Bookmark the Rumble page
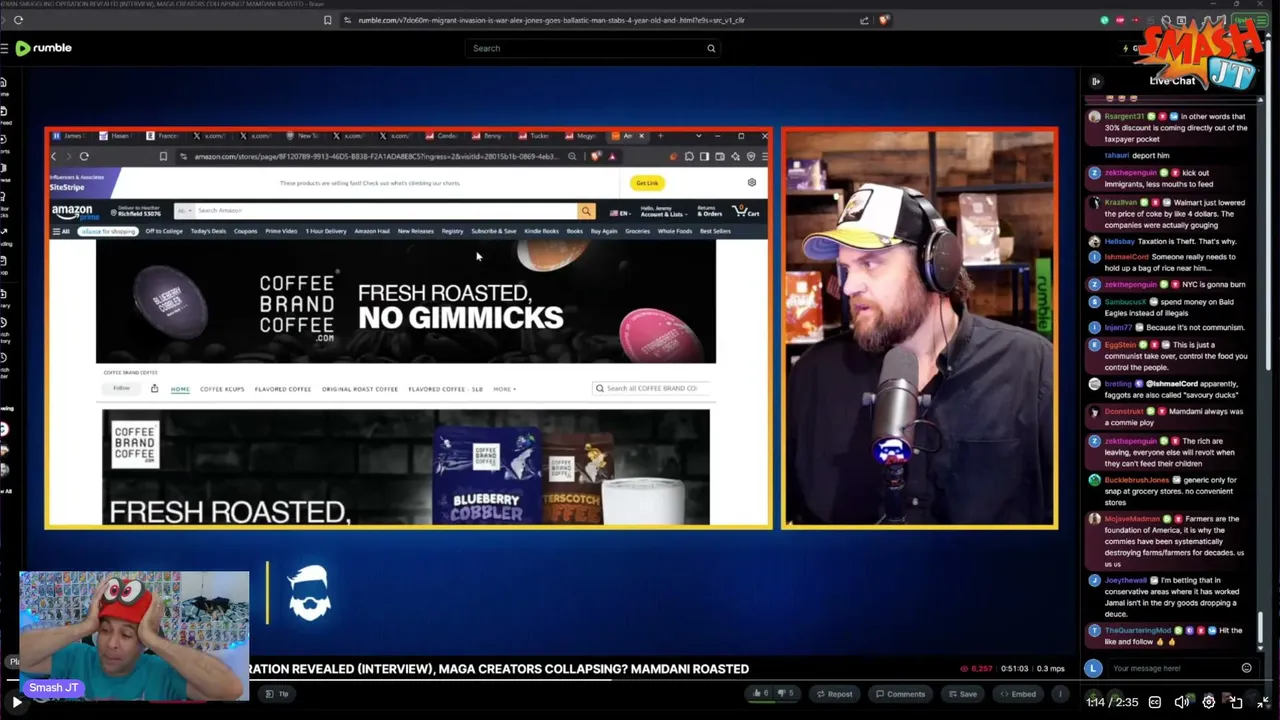 tap(328, 20)
